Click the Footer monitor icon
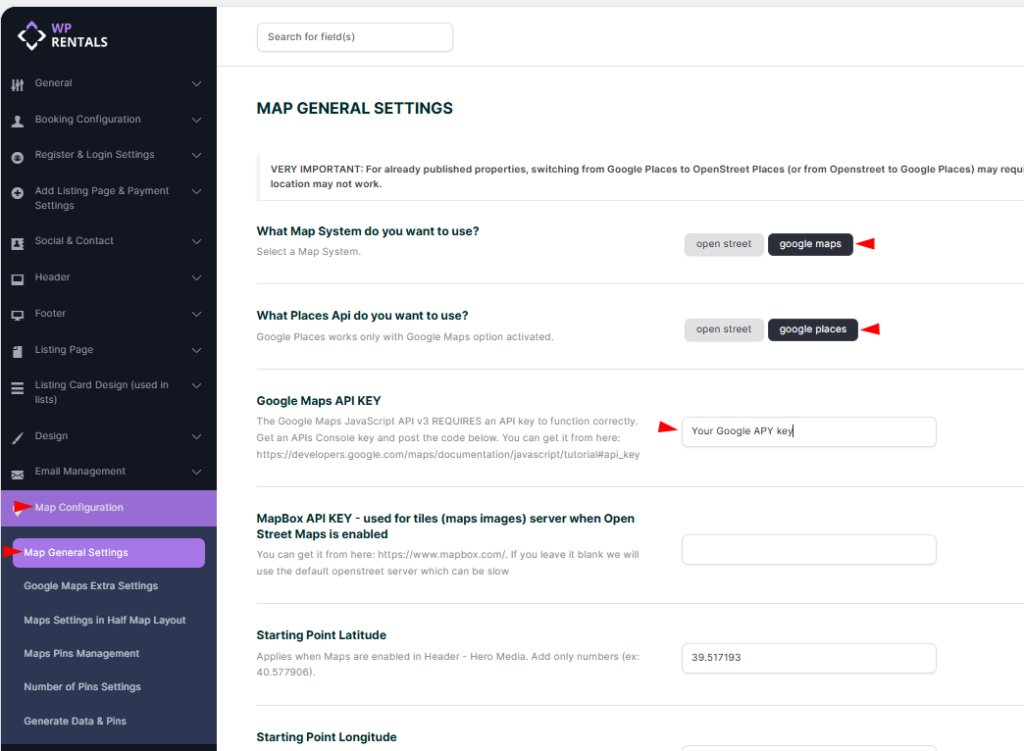 pos(18,315)
